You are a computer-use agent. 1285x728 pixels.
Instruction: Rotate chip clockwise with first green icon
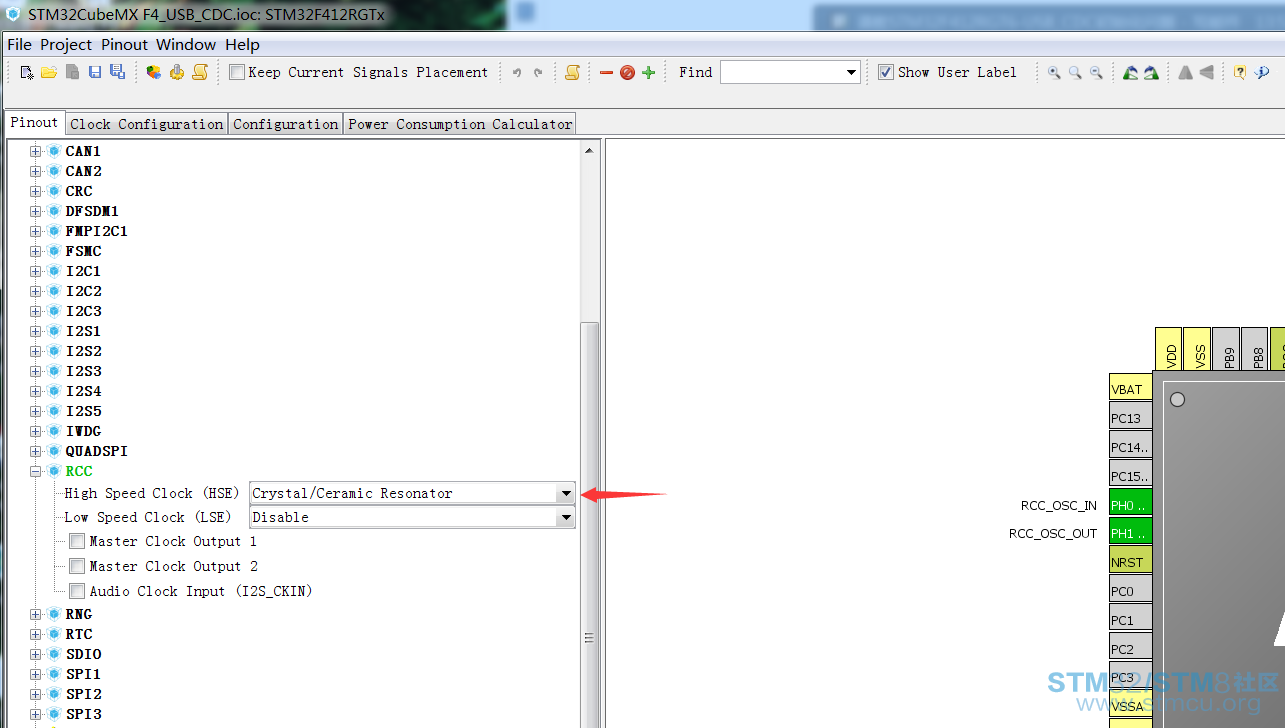click(x=1130, y=72)
